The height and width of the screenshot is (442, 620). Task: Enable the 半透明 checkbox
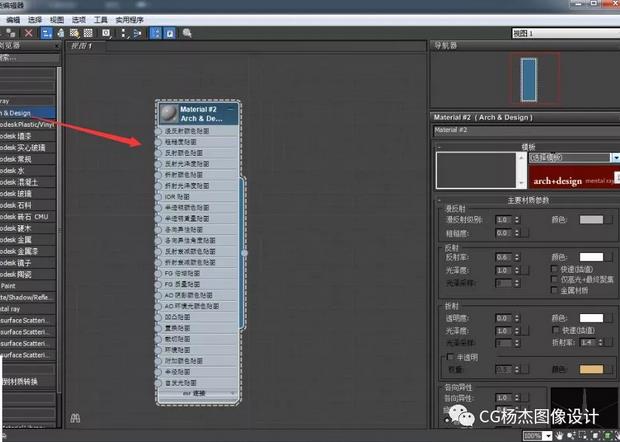[x=450, y=357]
